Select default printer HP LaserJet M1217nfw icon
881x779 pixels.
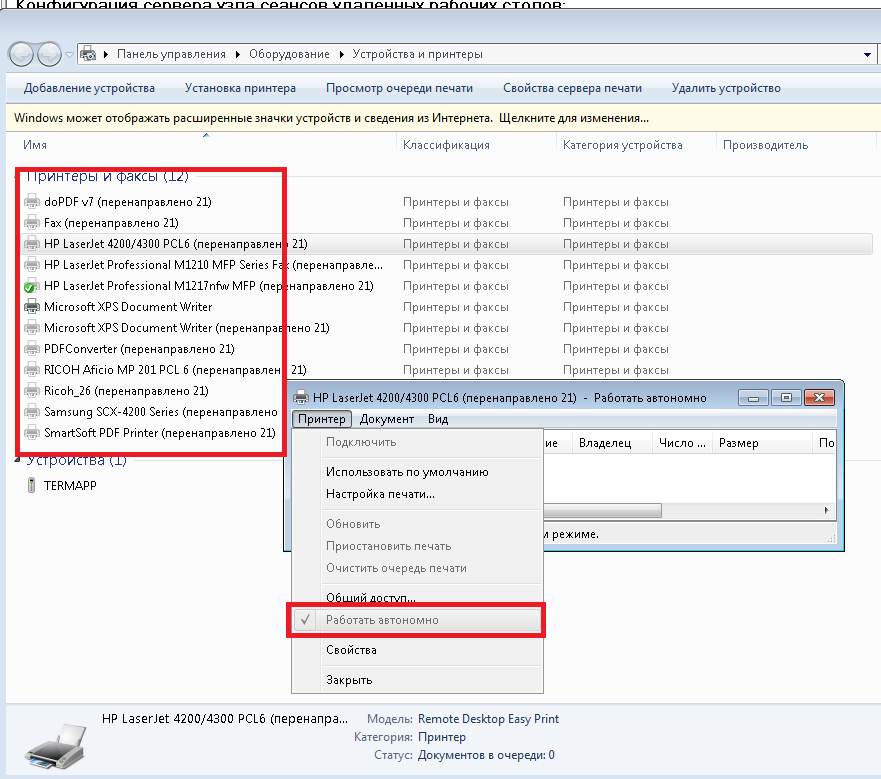click(32, 286)
